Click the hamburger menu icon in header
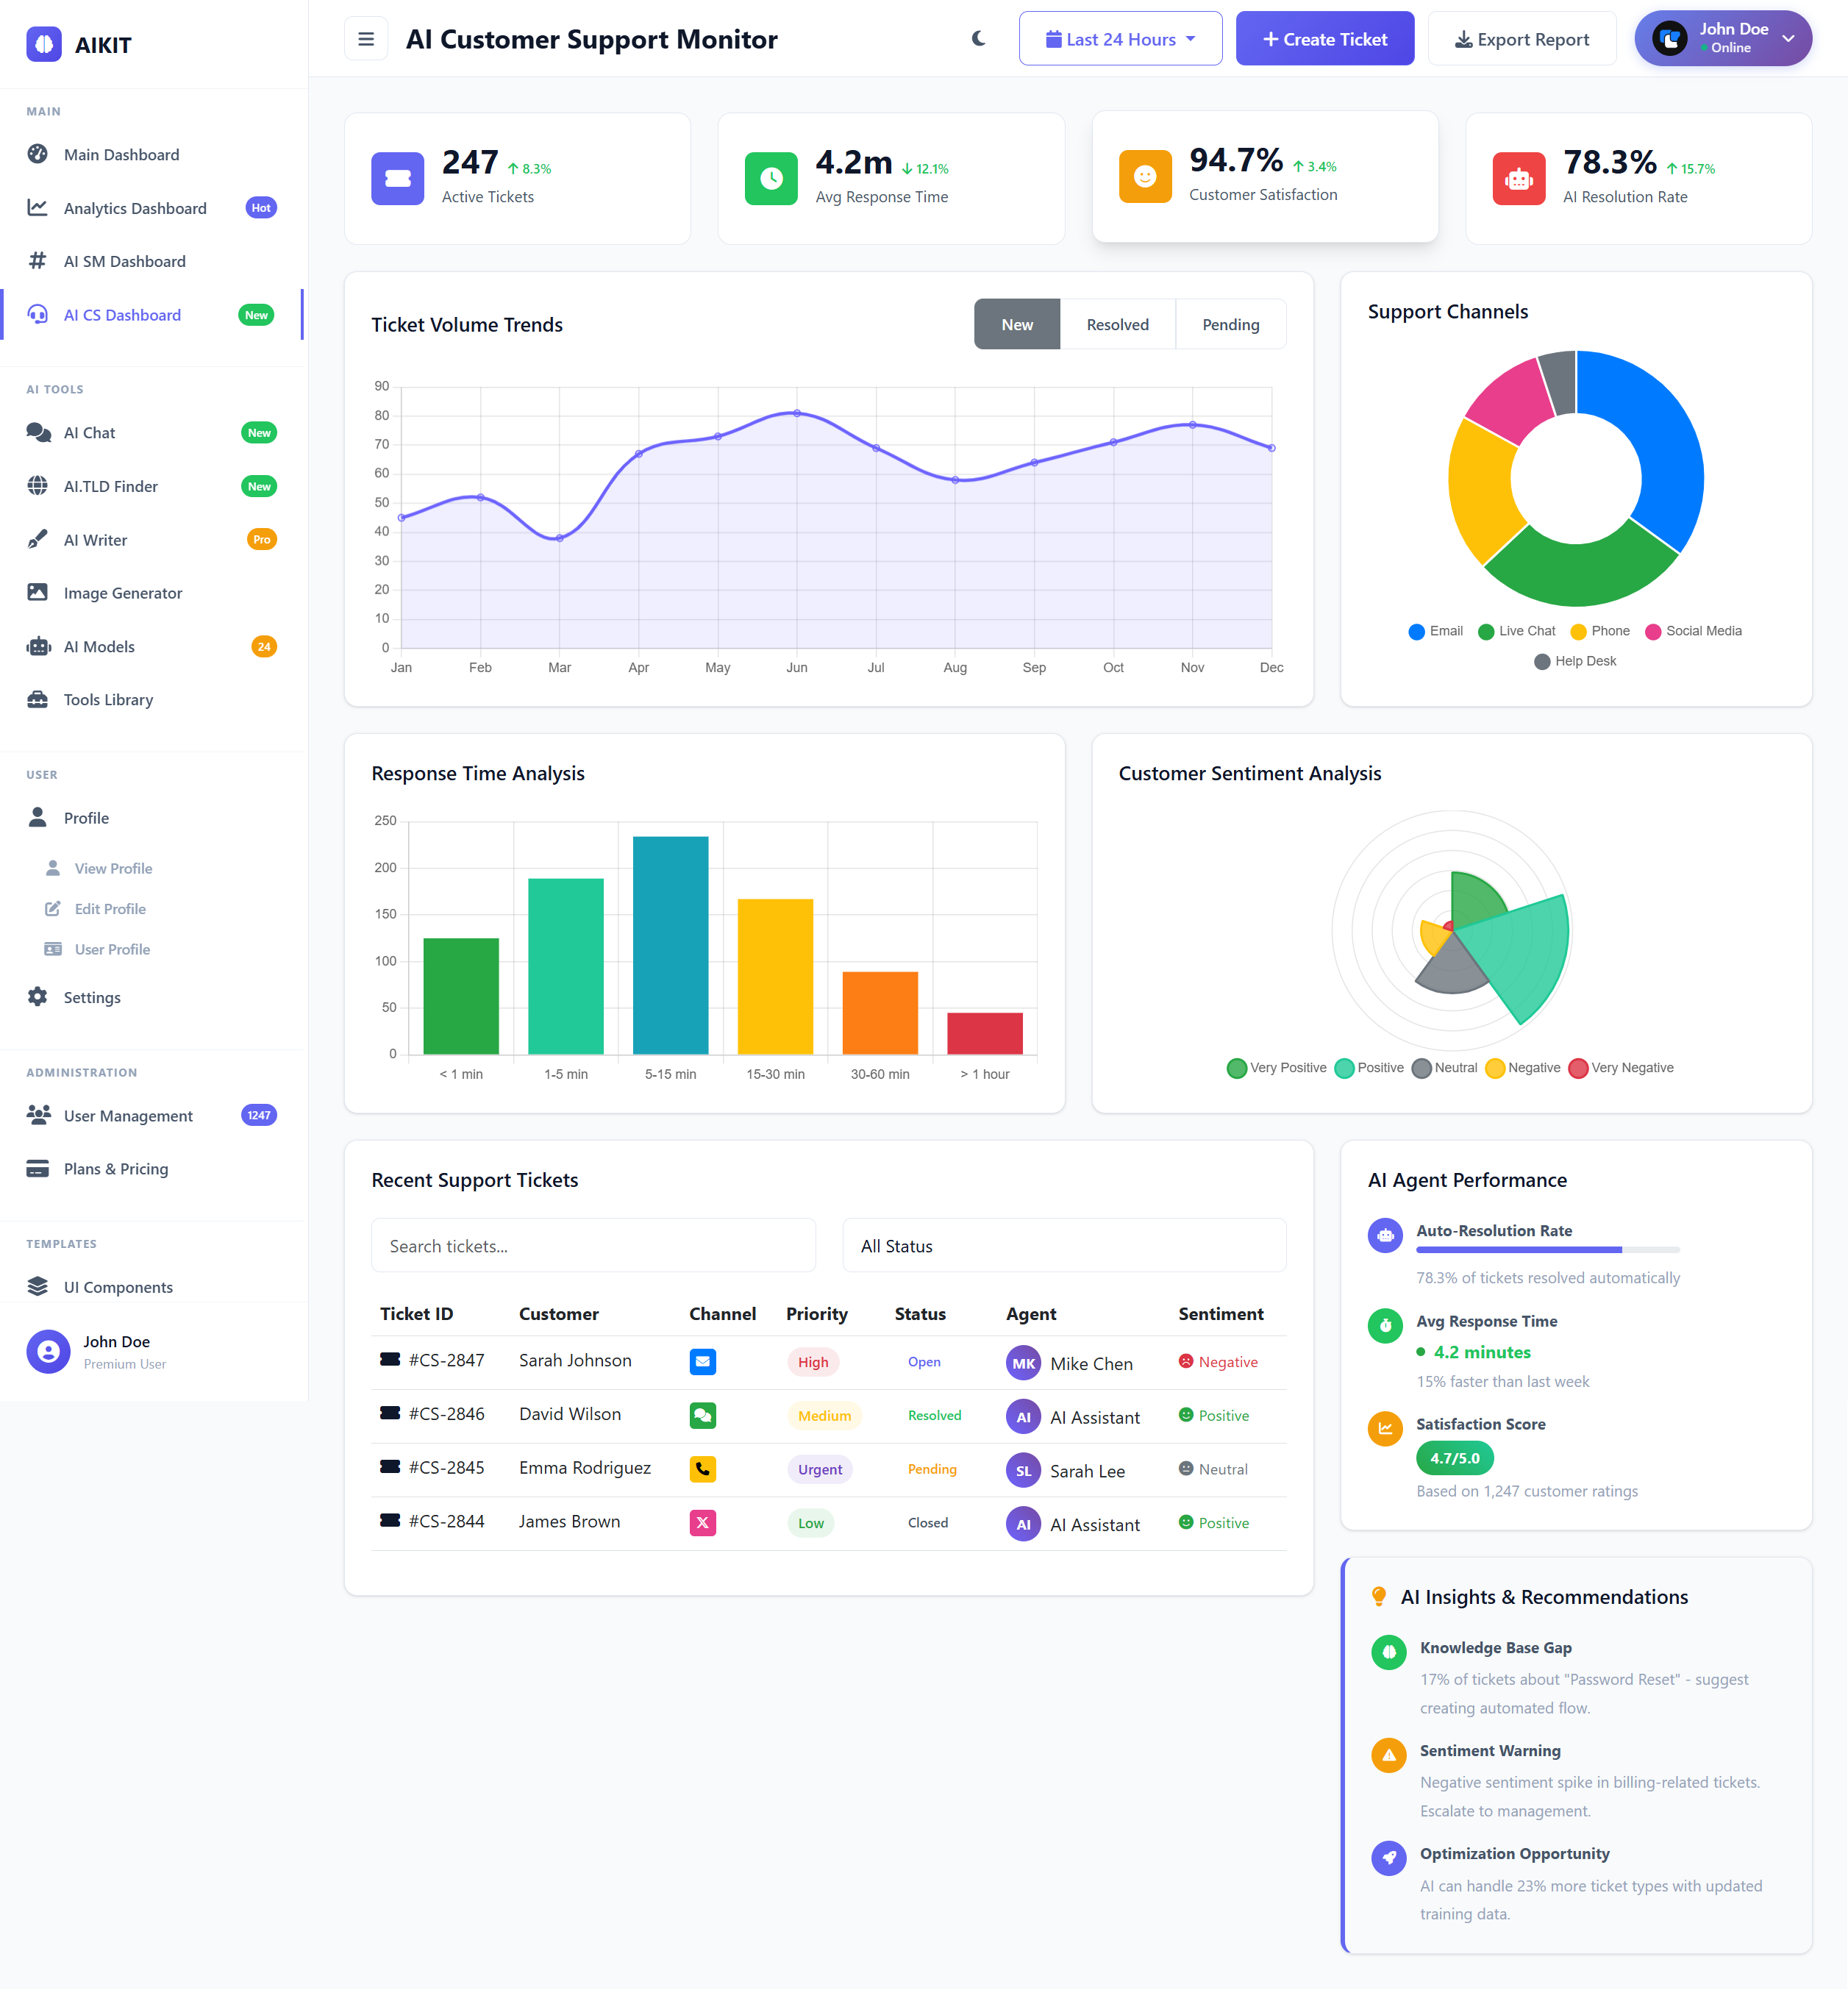 366,39
